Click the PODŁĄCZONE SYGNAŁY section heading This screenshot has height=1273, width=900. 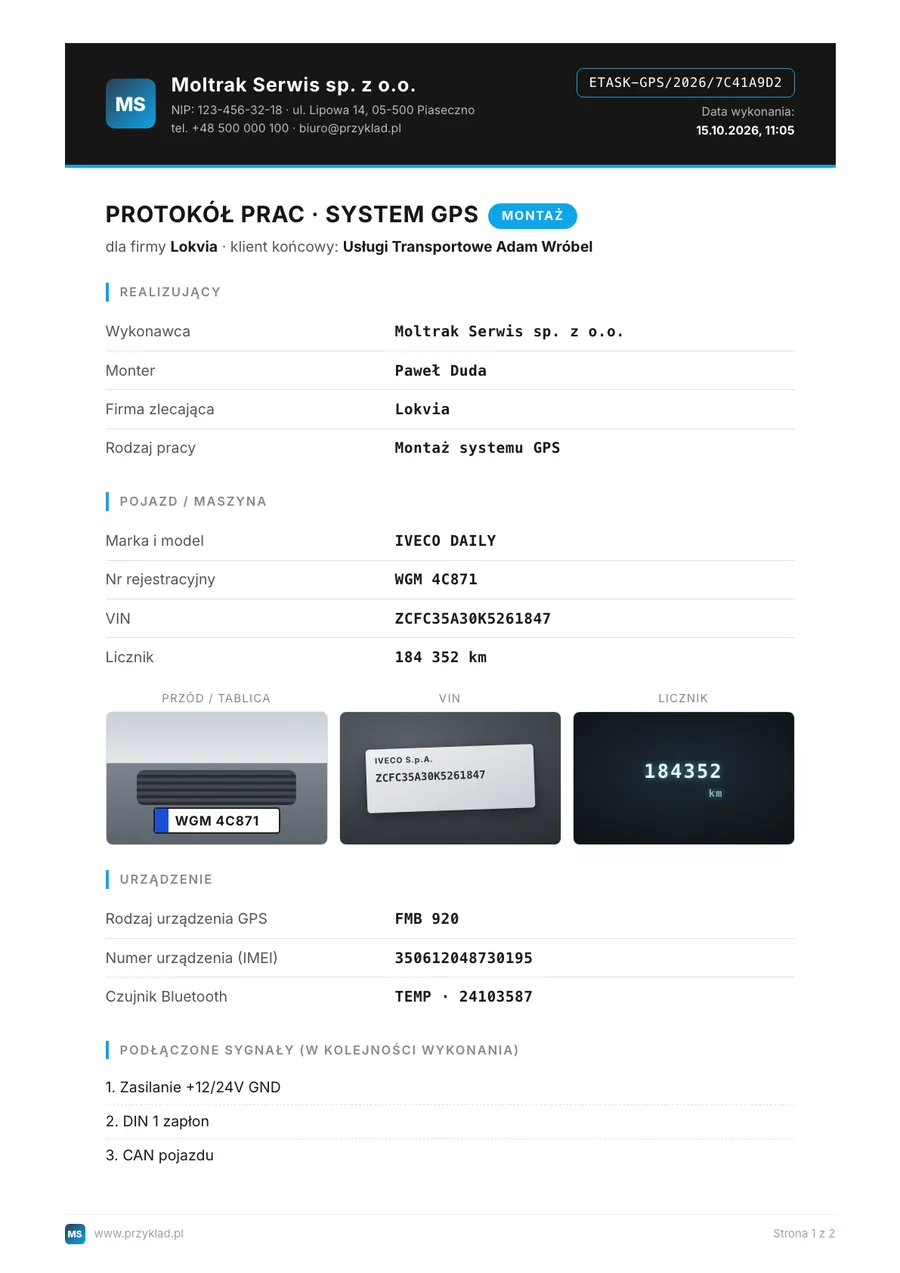(319, 1050)
